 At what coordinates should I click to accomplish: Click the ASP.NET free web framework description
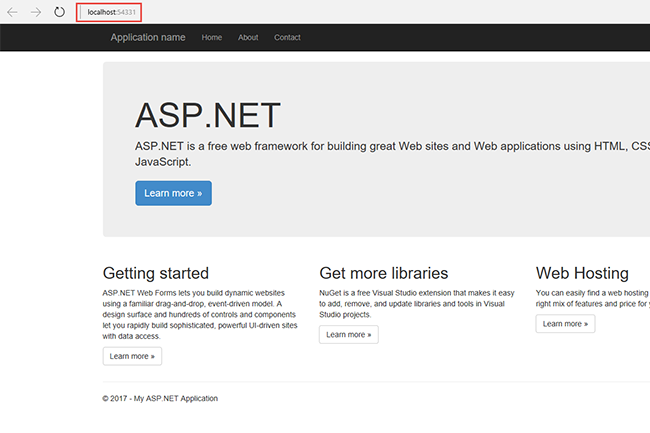392,154
